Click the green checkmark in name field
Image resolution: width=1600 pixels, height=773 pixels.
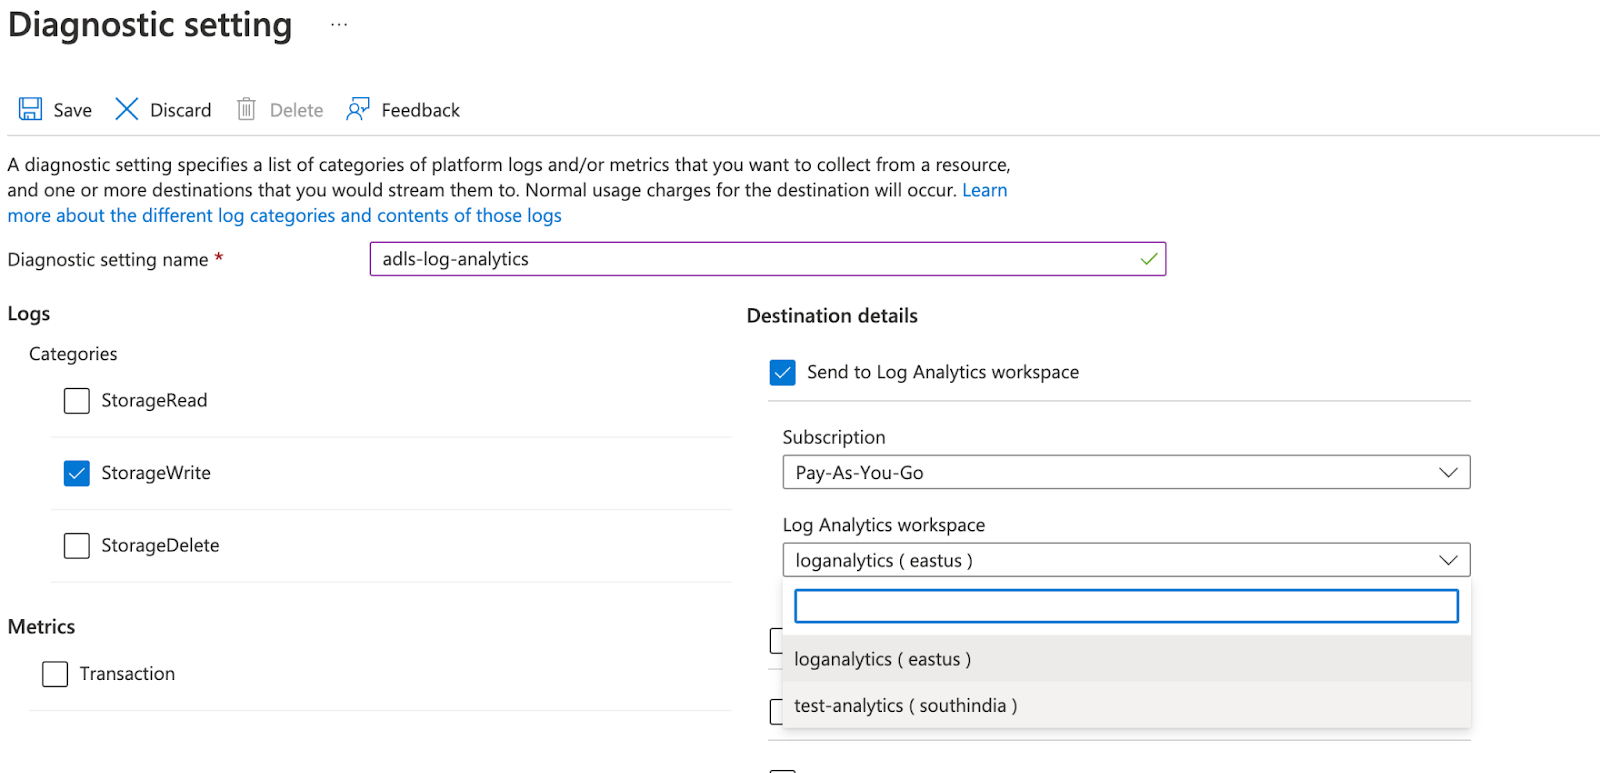1149,259
